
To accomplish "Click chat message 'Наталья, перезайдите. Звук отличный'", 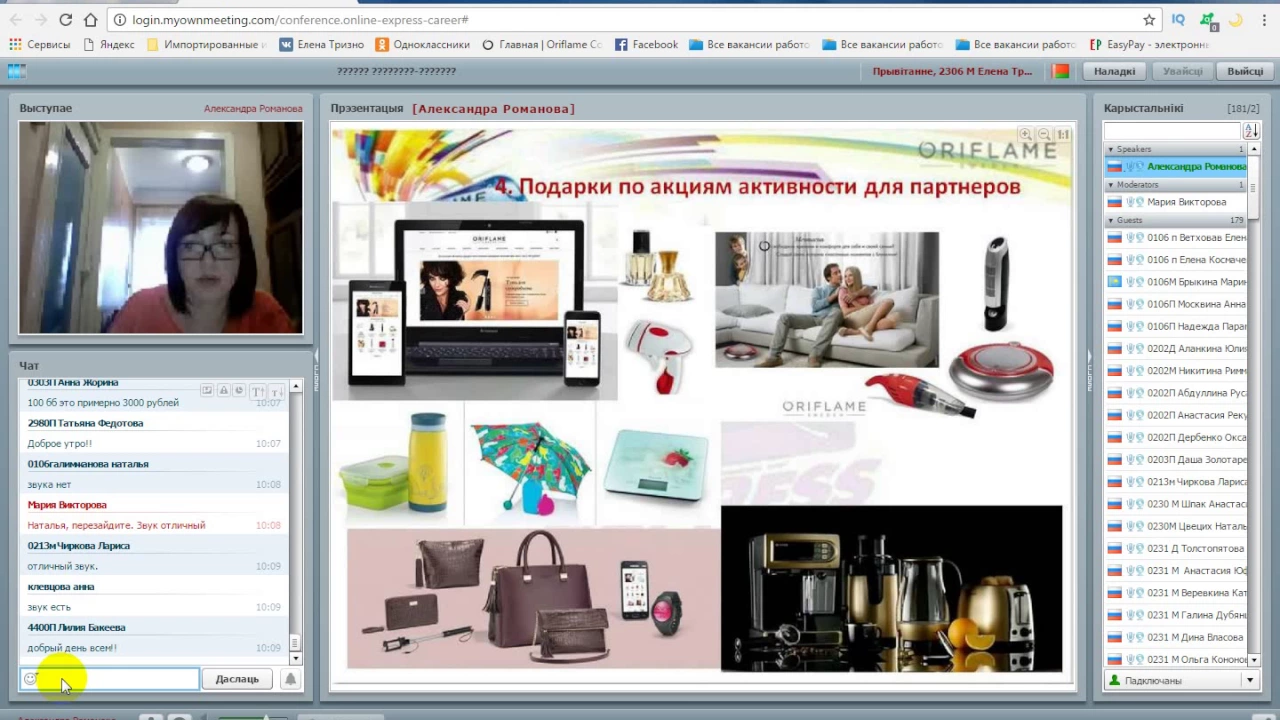I will [x=116, y=525].
